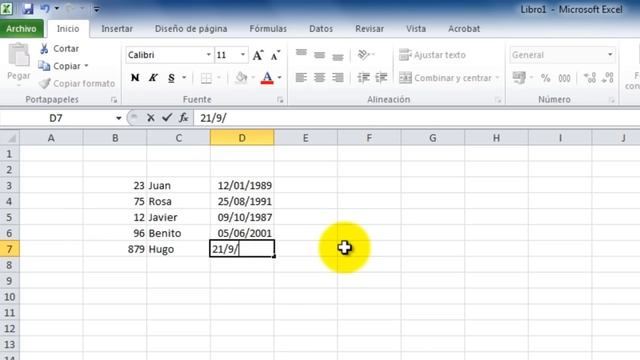Decrease indent
The height and width of the screenshot is (360, 640).
(363, 78)
